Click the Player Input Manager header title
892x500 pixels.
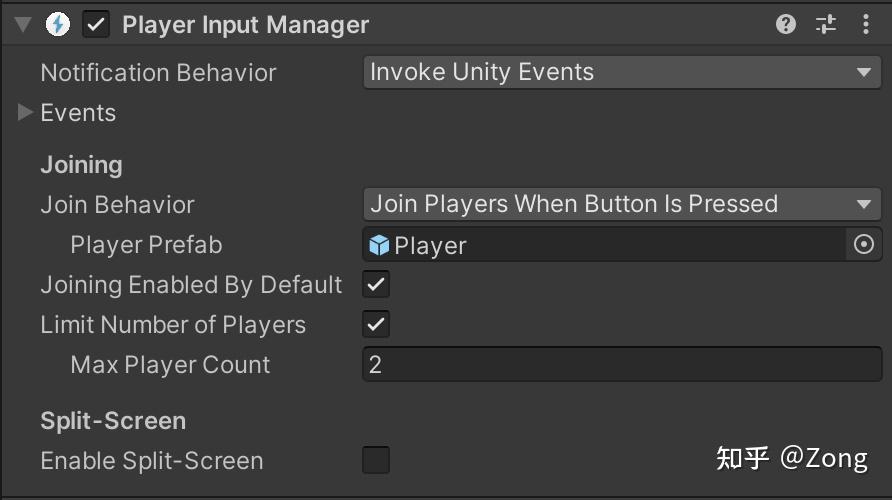point(245,25)
